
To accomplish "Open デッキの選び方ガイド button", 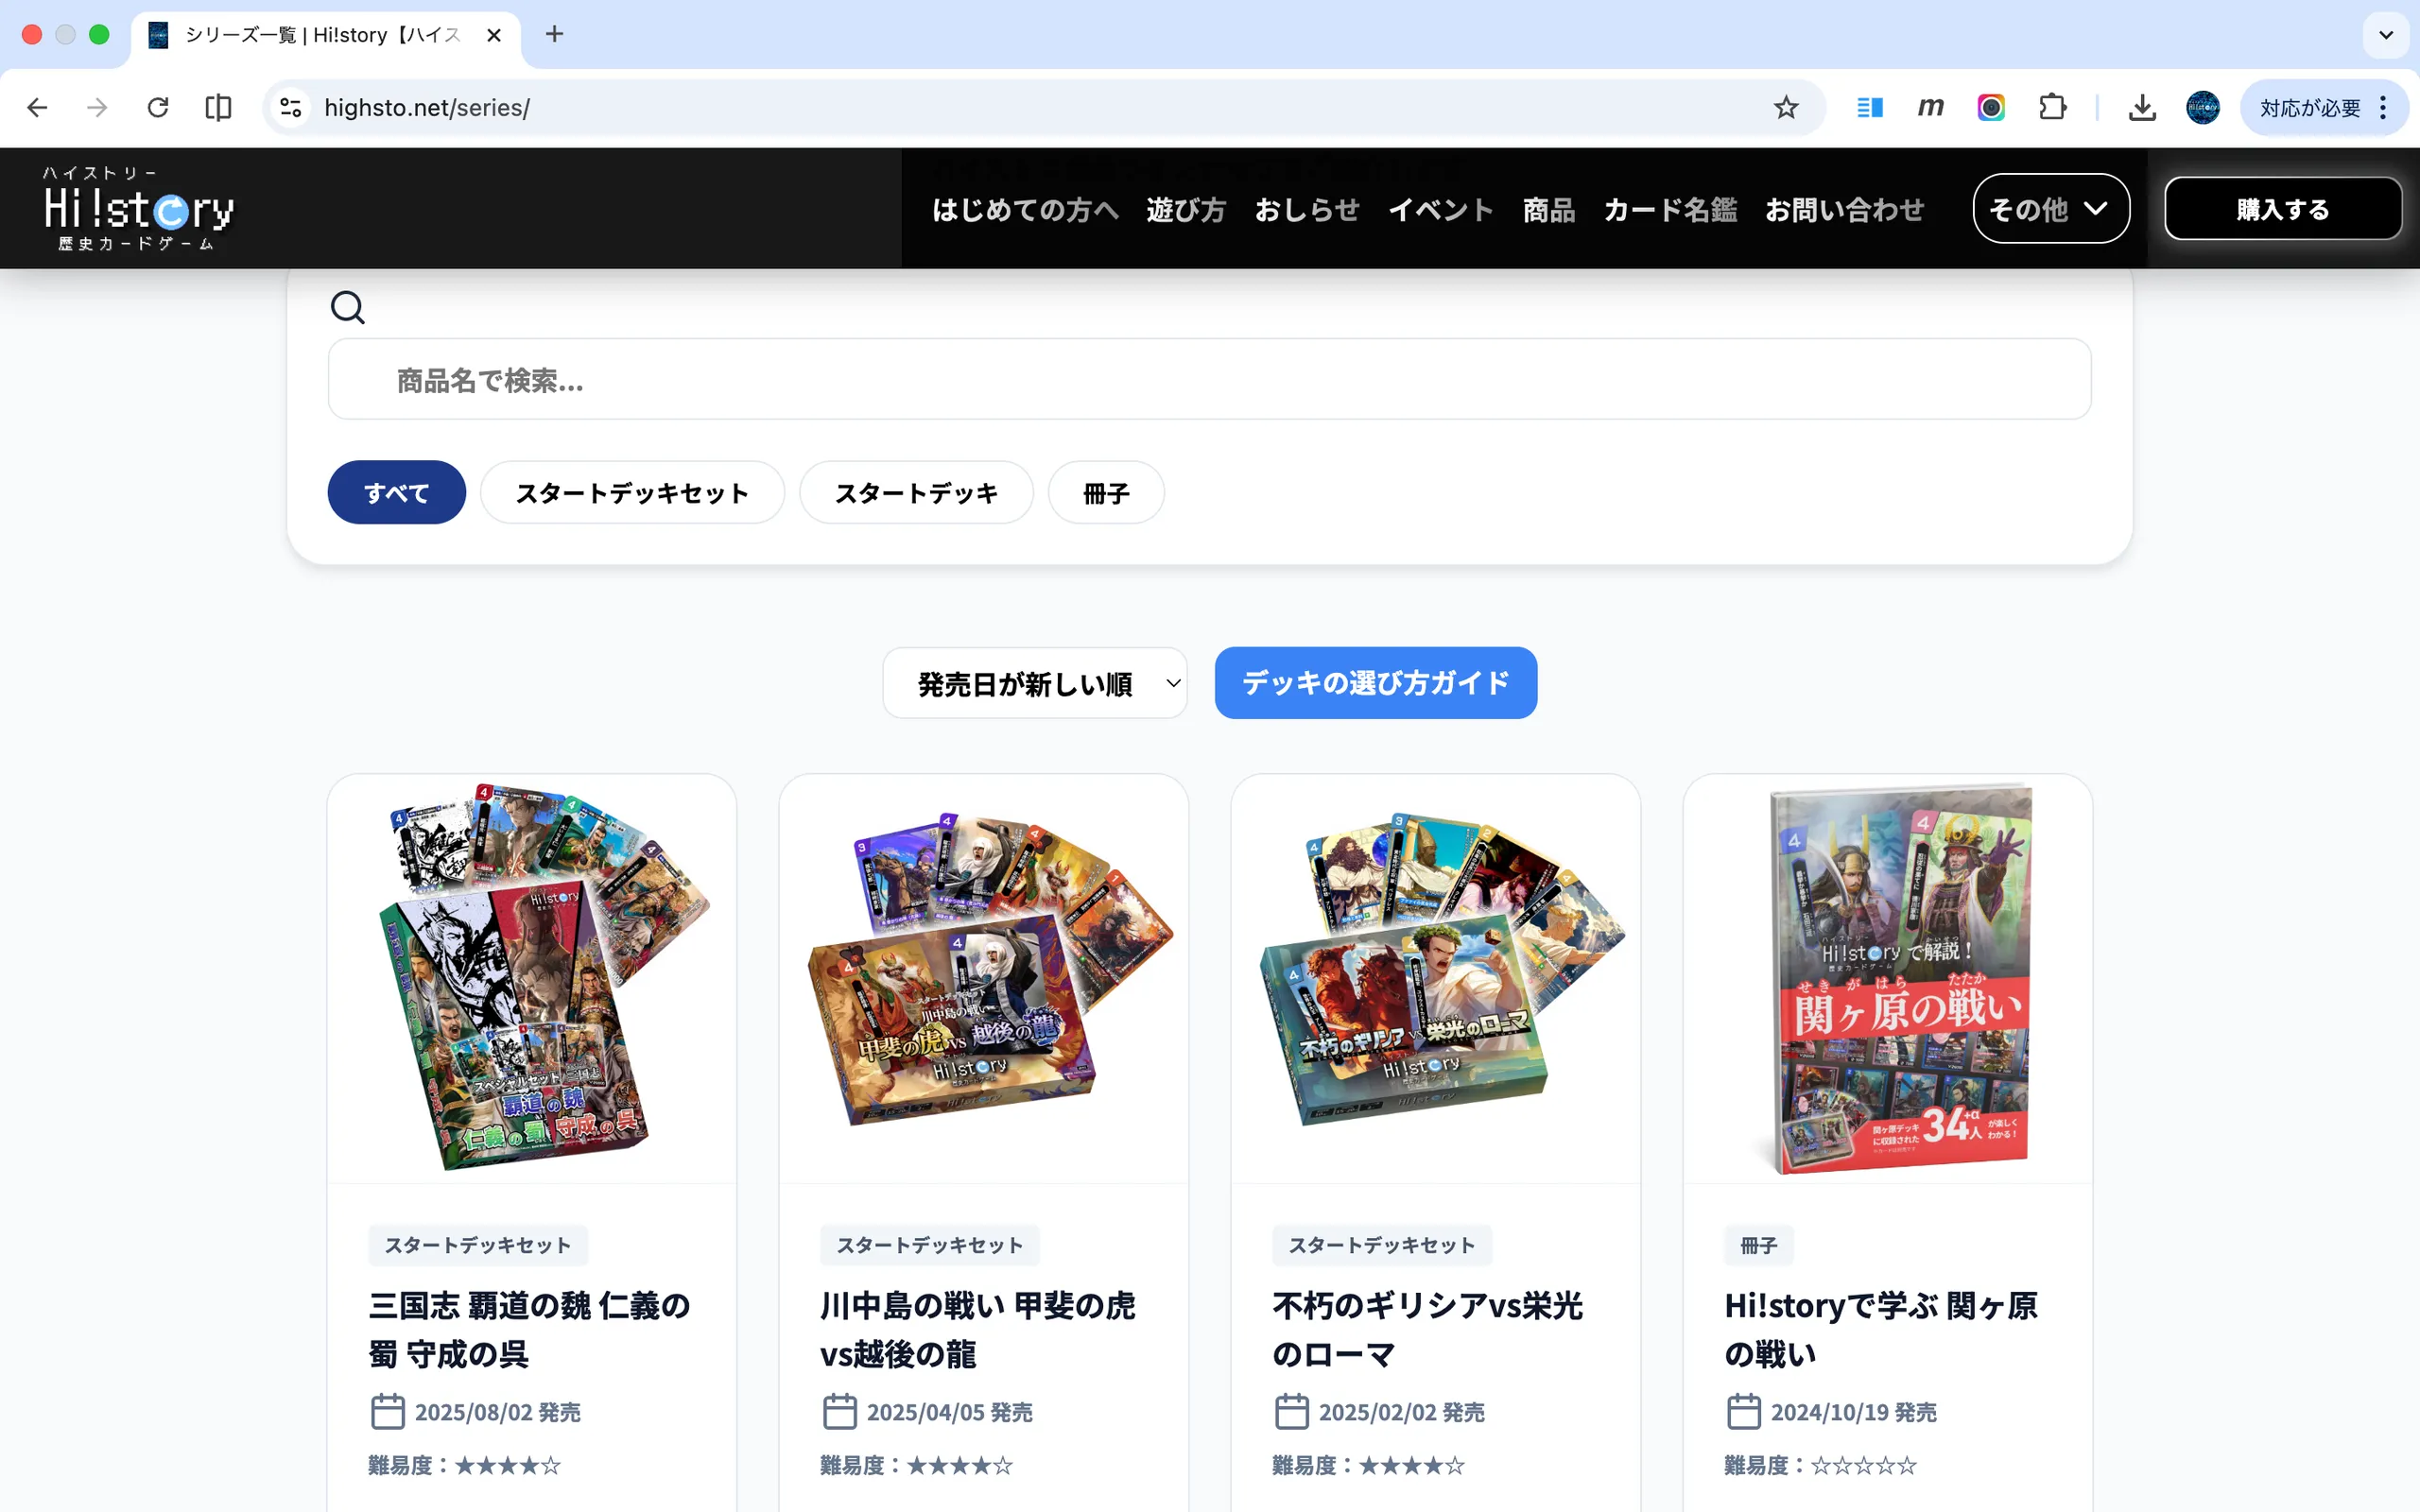I will (1375, 683).
